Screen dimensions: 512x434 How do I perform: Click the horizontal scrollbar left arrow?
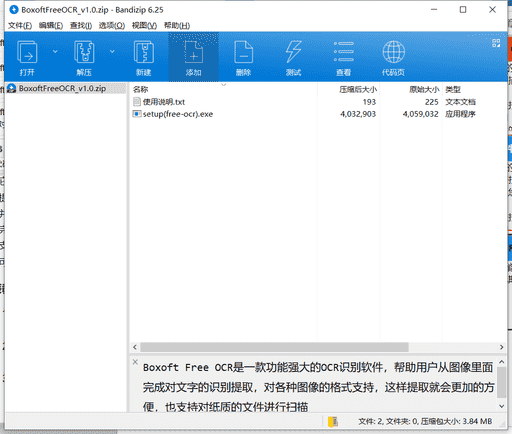click(135, 347)
